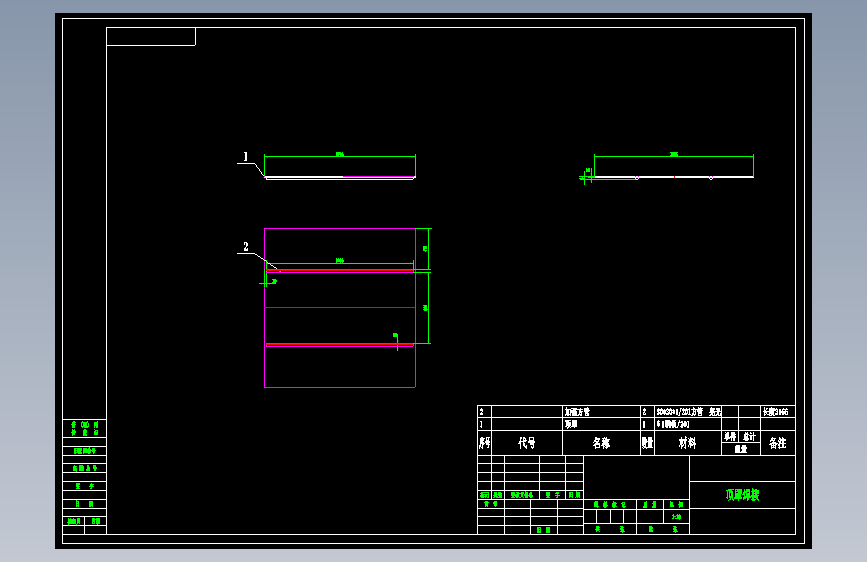Click balloon number 1 on the top view
Screen dimensions: 867x562
coord(246,157)
